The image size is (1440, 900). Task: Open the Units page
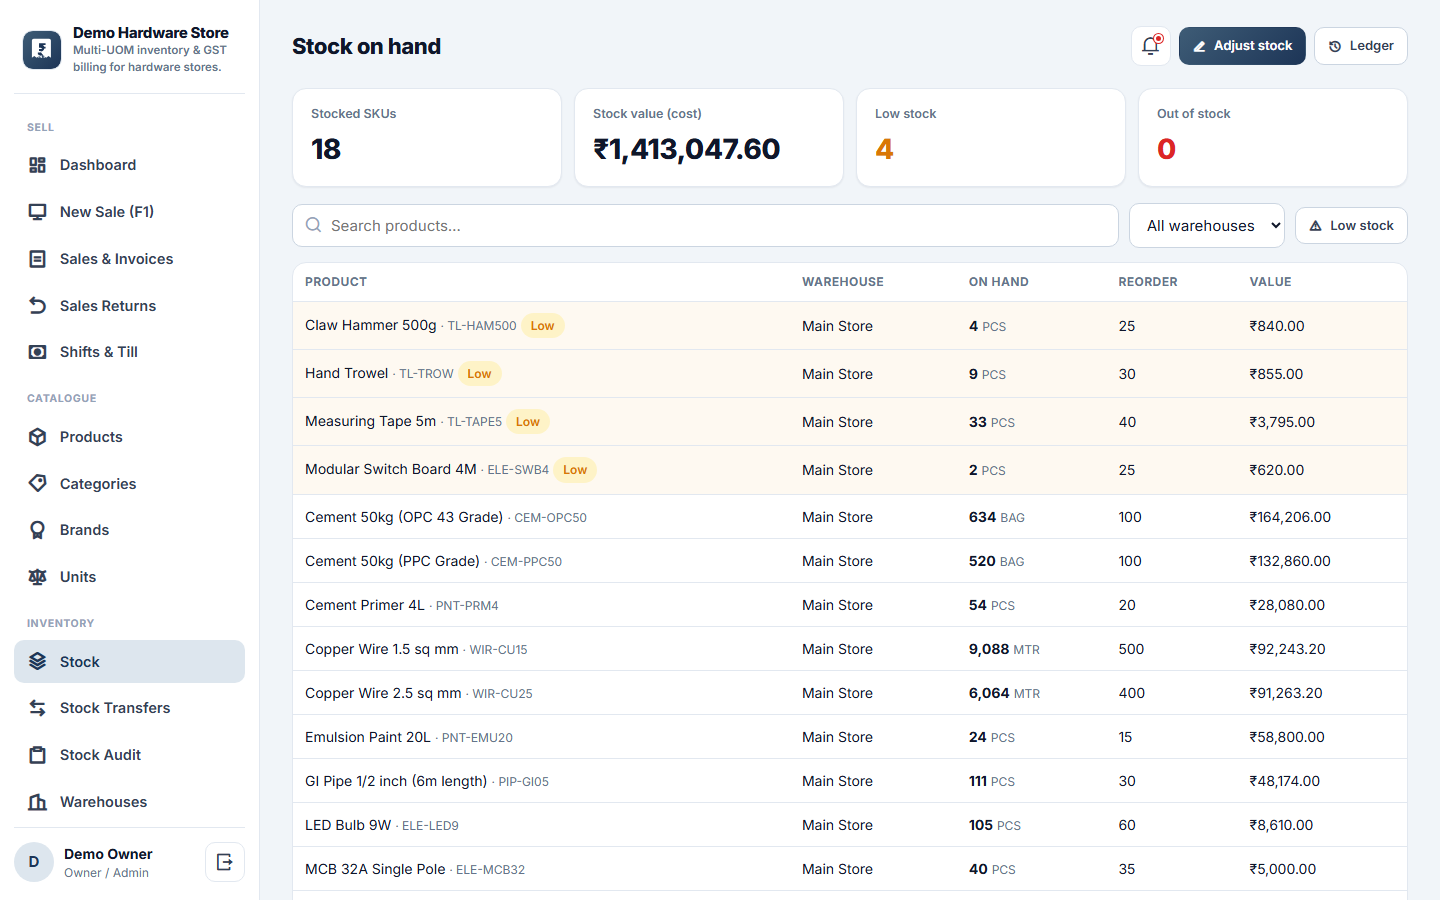pos(129,577)
